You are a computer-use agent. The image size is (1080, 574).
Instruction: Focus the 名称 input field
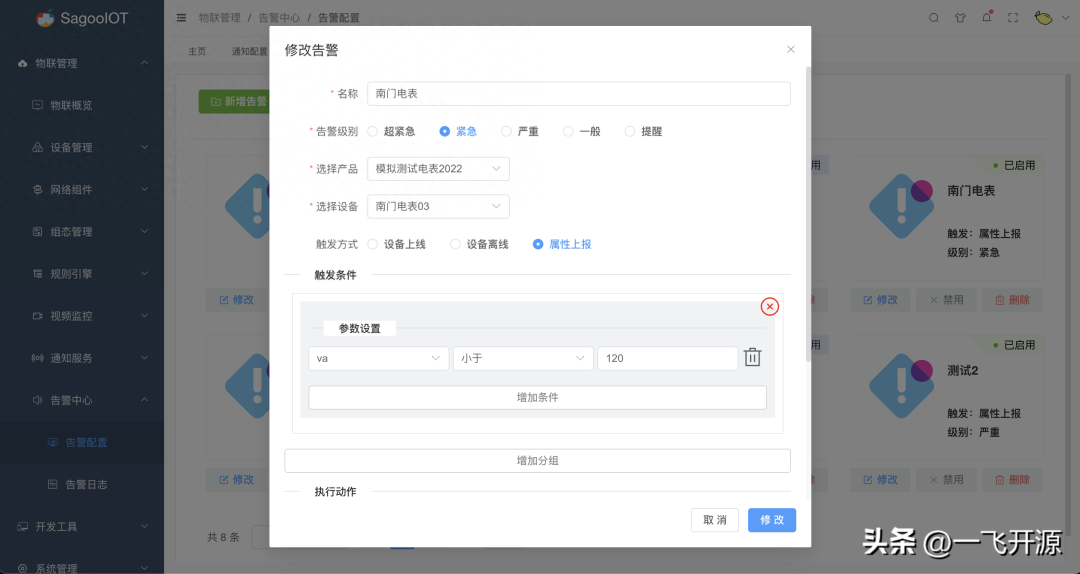coord(579,94)
